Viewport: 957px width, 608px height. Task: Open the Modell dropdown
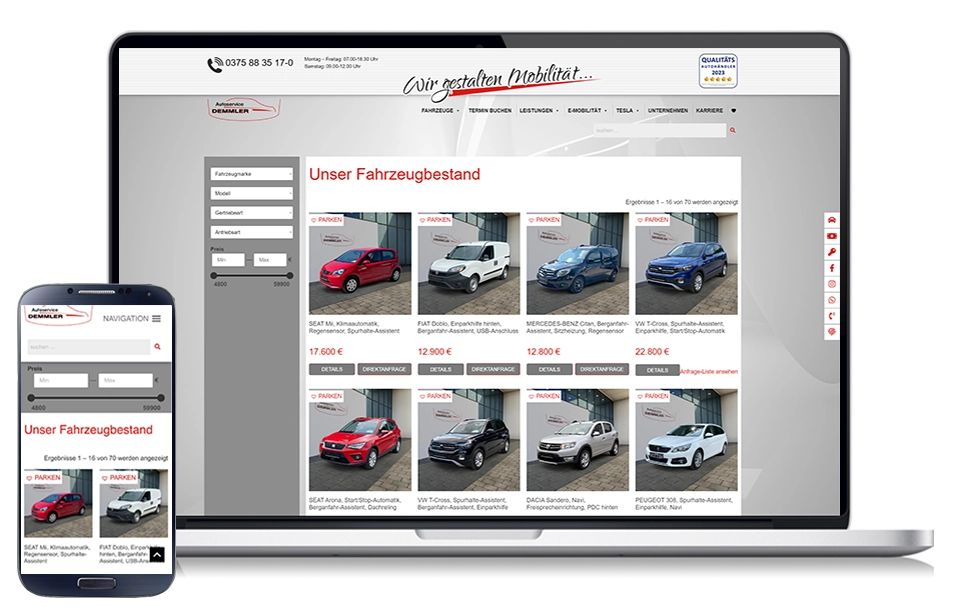pyautogui.click(x=251, y=194)
